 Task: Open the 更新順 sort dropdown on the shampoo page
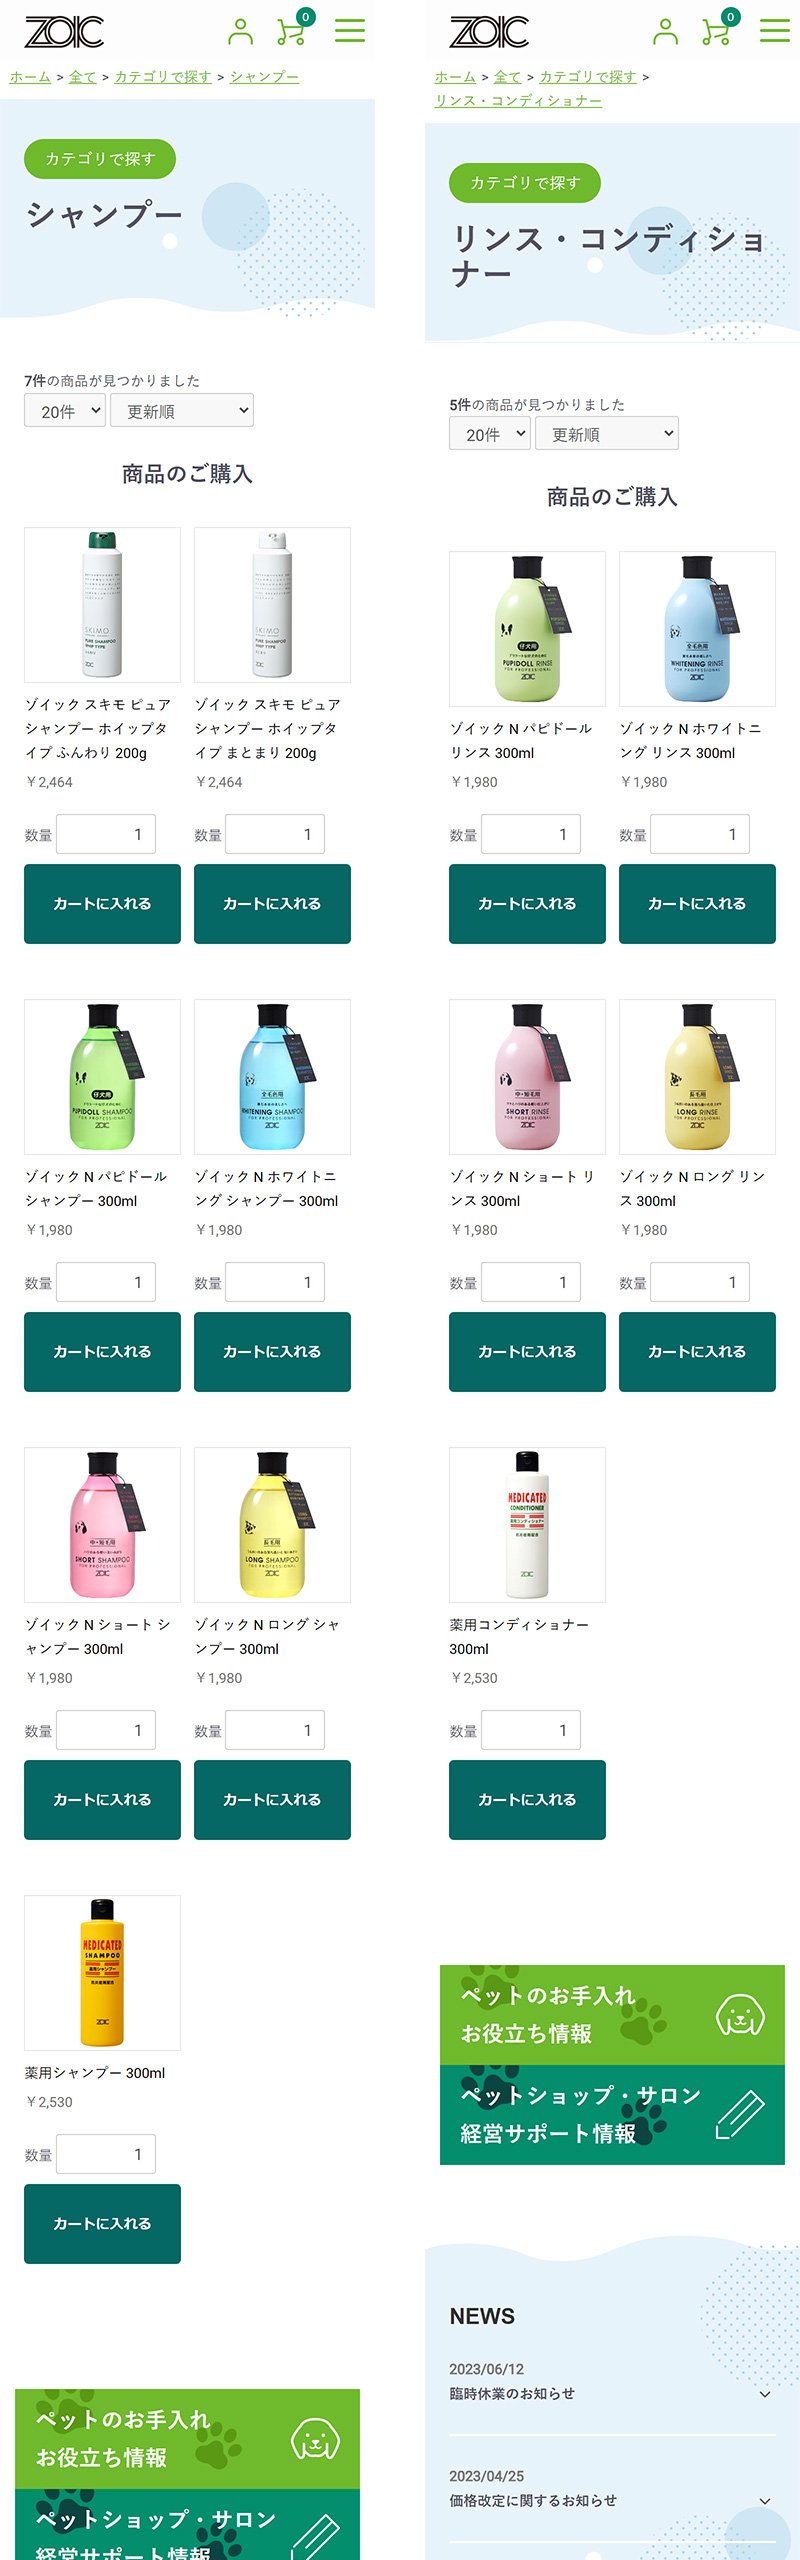[182, 411]
